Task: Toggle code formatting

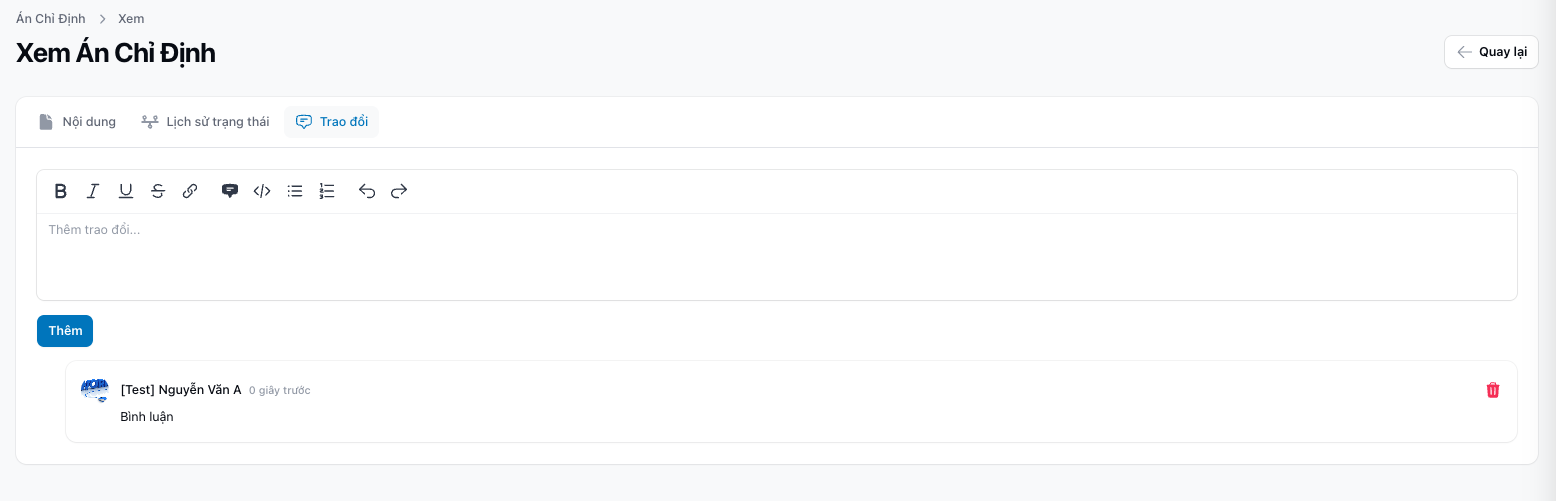Action: pos(262,191)
